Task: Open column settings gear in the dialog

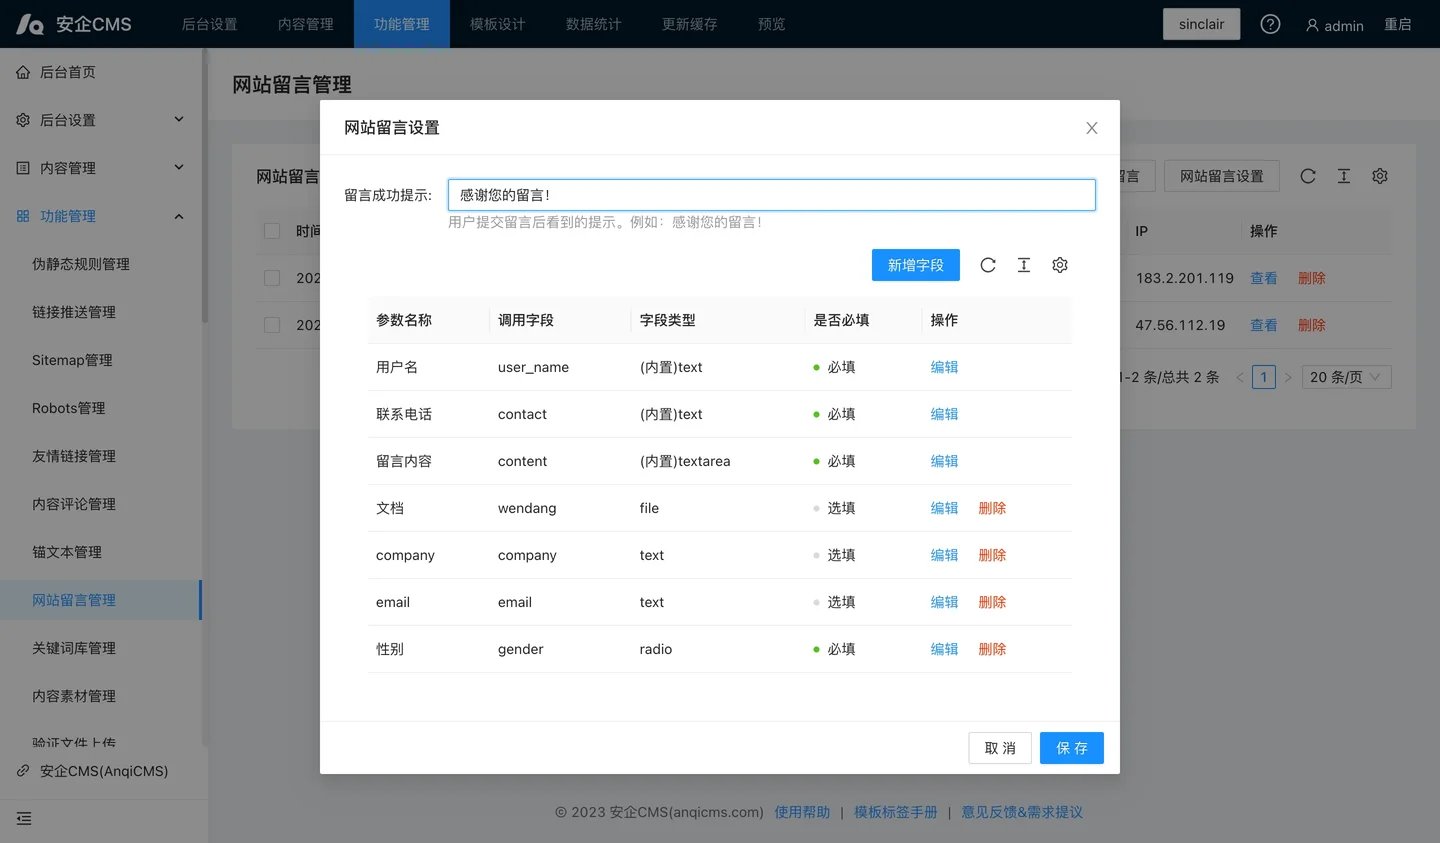Action: coord(1060,265)
